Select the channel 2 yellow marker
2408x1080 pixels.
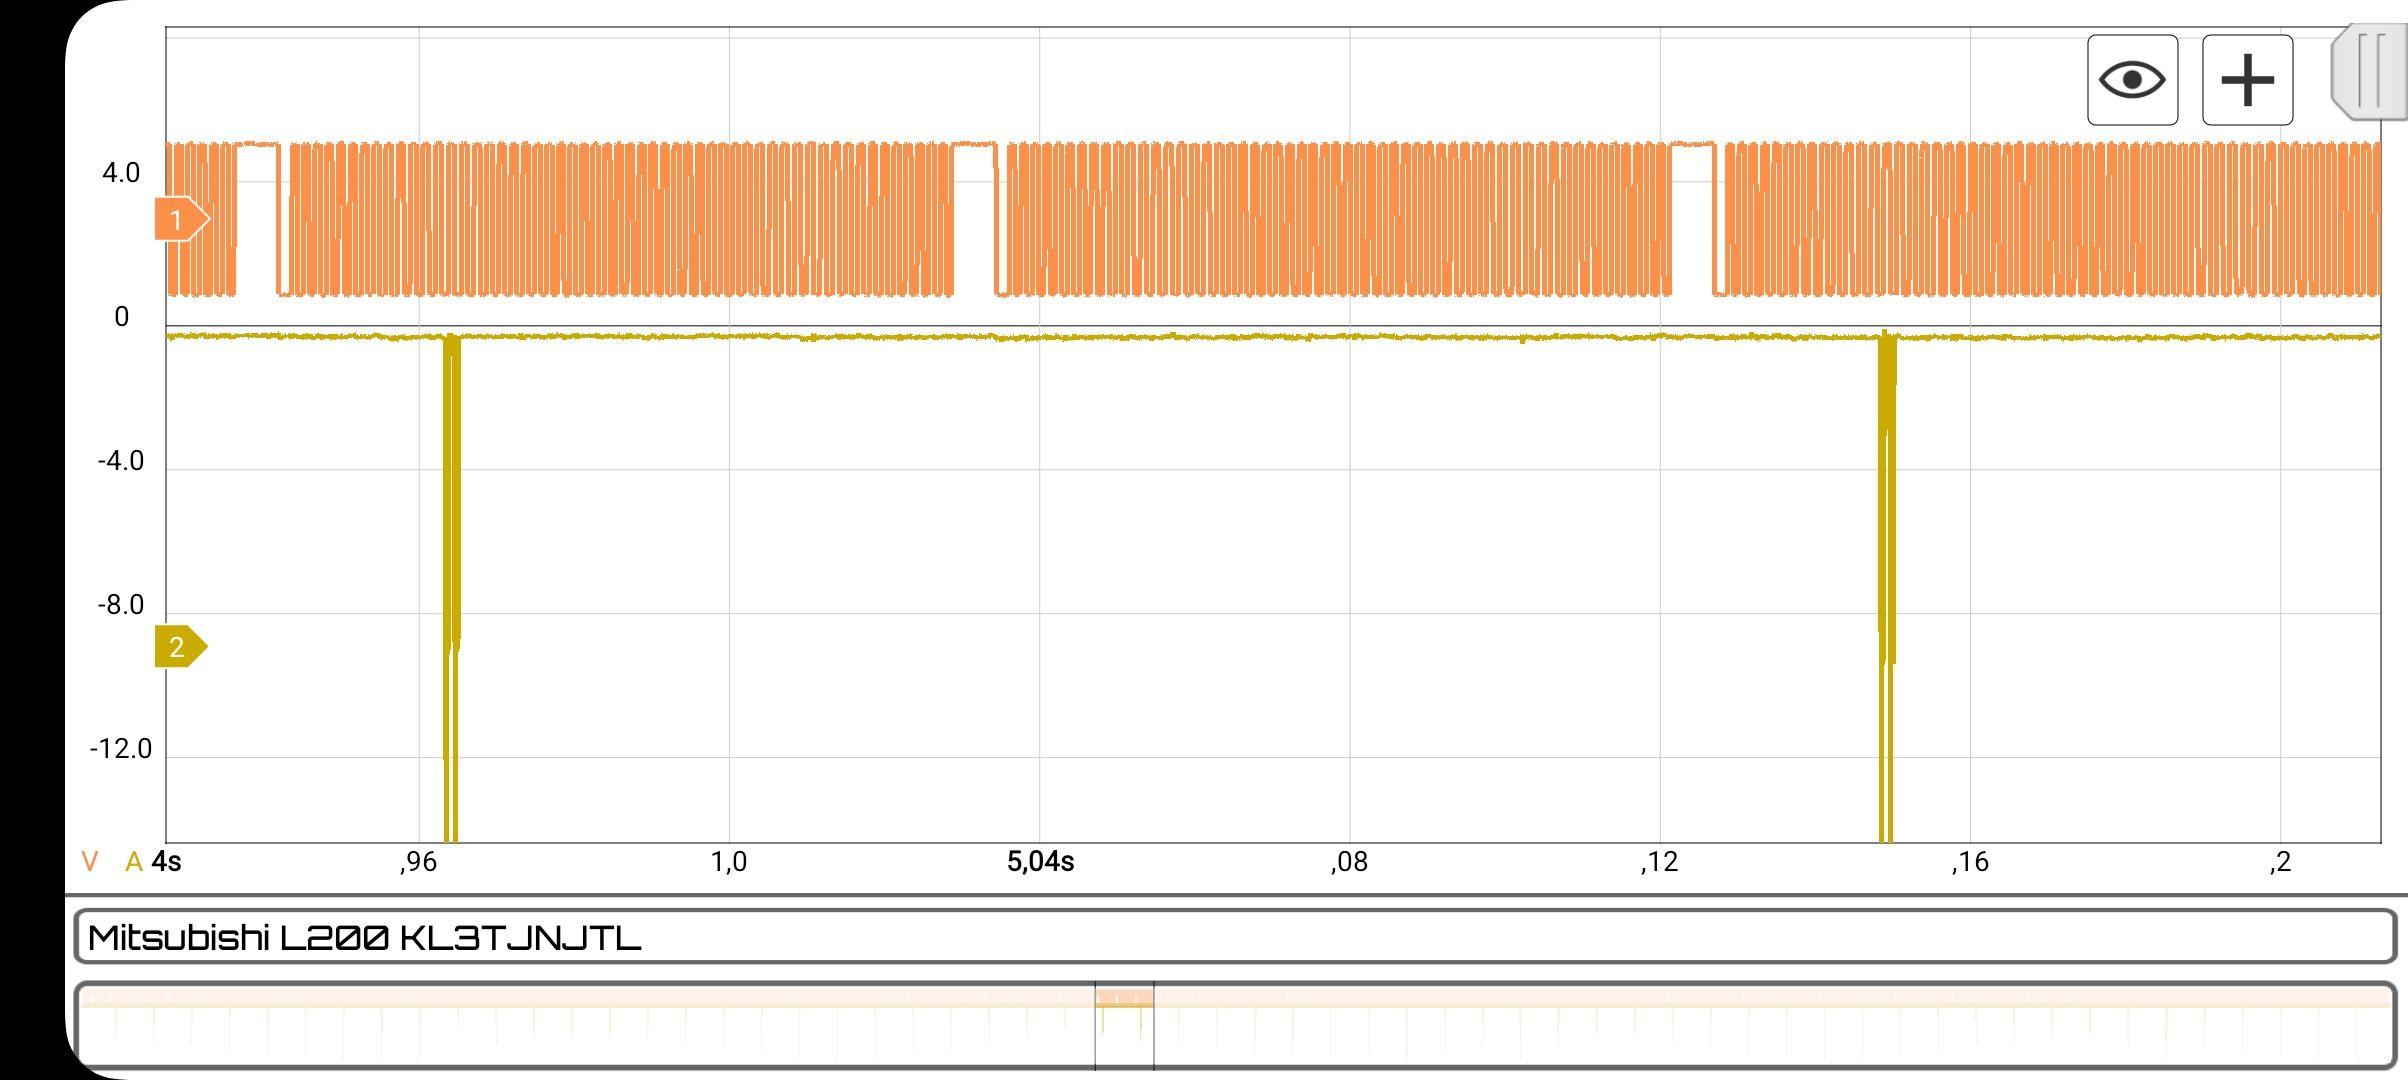(180, 647)
